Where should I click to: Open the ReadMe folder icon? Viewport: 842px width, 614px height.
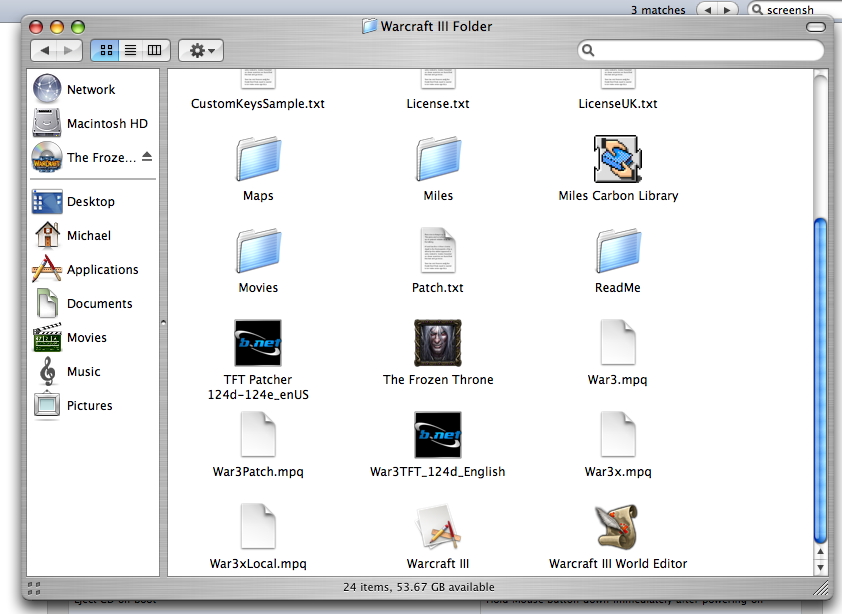point(618,250)
